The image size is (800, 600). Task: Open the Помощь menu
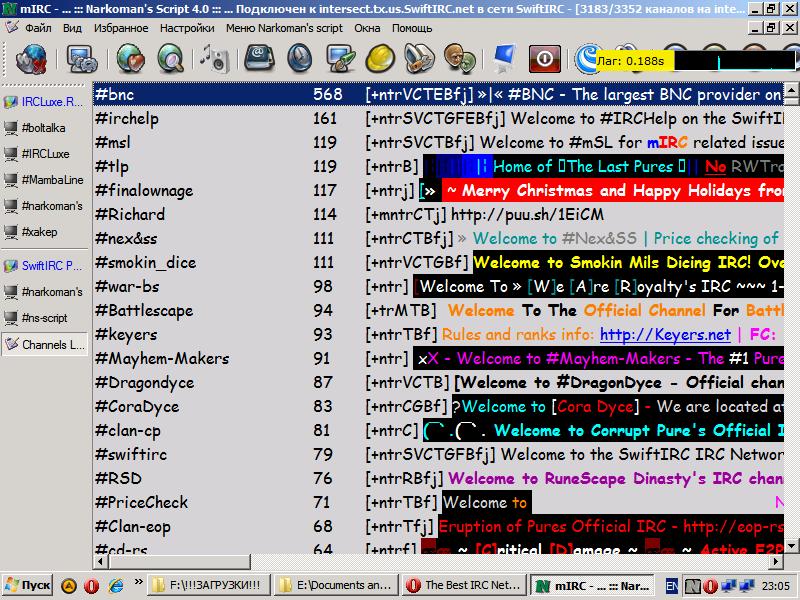point(412,28)
